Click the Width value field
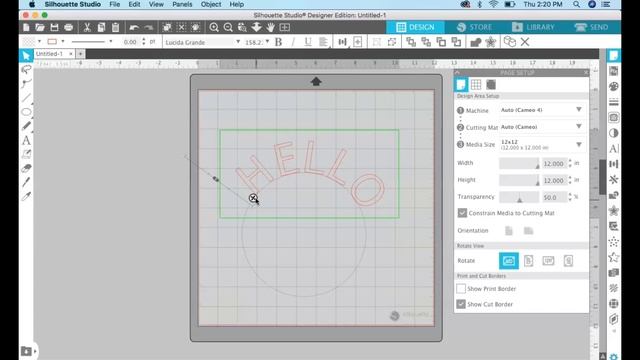Image resolution: width=640 pixels, height=360 pixels. tap(554, 163)
